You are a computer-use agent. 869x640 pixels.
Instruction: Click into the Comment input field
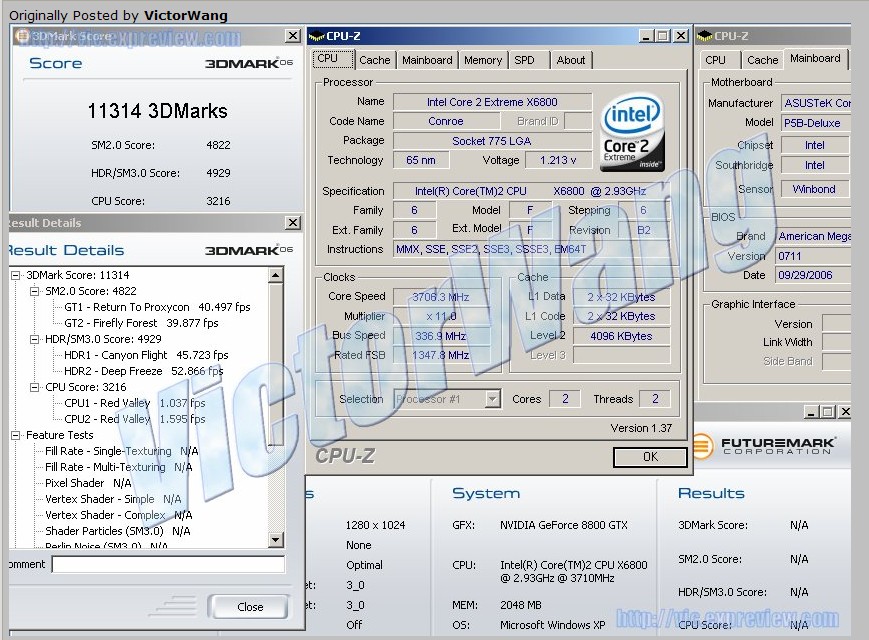(x=168, y=564)
